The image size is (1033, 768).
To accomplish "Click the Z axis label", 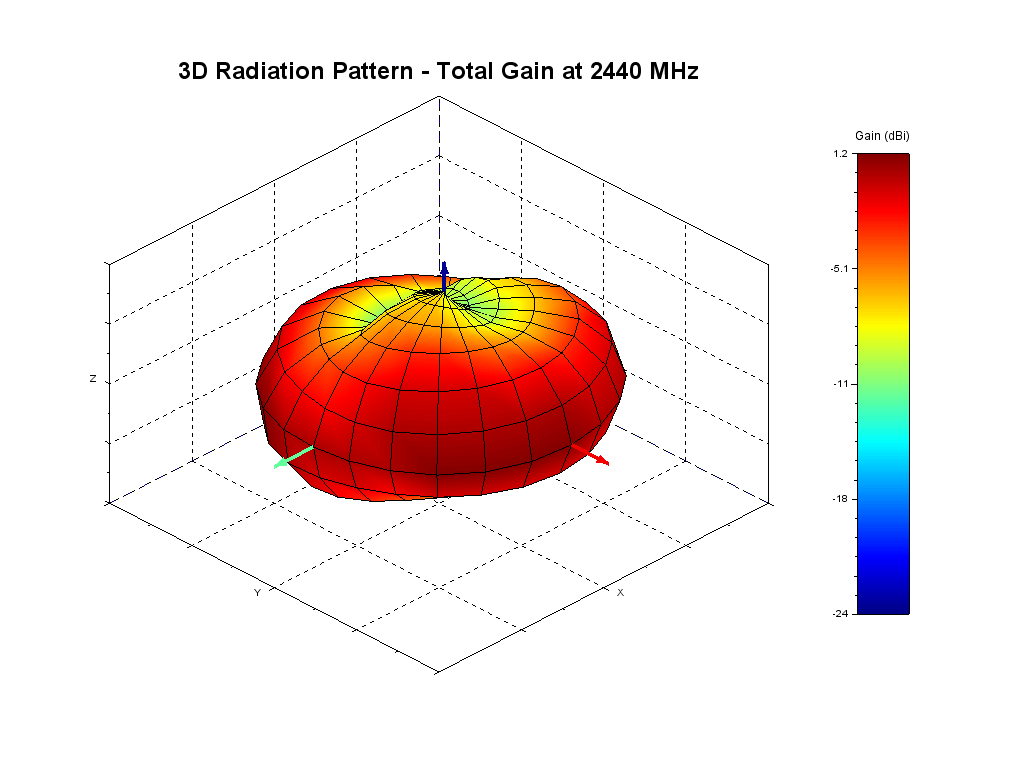I will (x=93, y=379).
